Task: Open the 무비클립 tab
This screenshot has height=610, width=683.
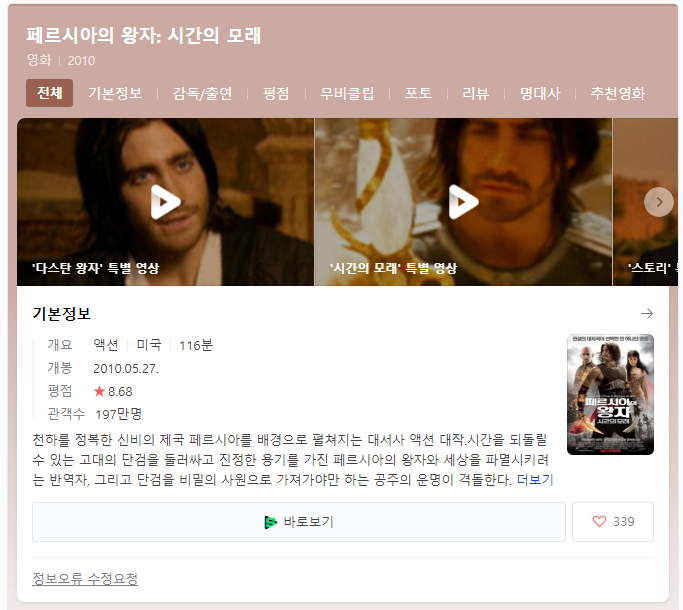Action: click(347, 93)
